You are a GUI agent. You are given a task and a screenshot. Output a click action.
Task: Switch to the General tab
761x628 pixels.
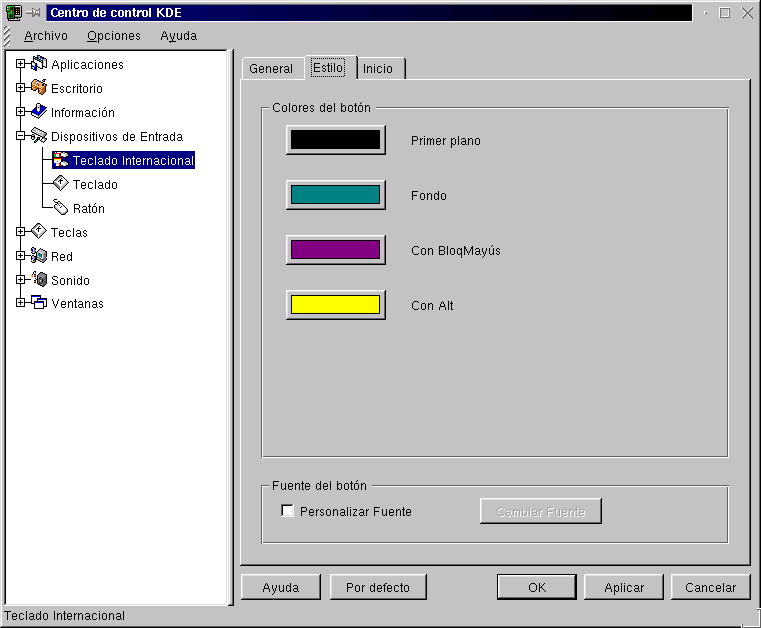[271, 69]
